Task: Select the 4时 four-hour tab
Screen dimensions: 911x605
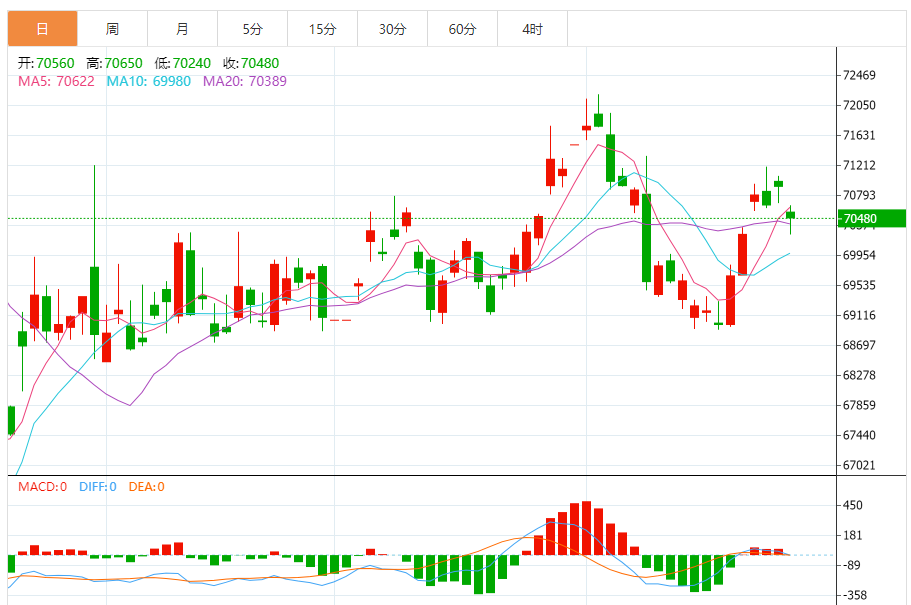Action: click(532, 29)
